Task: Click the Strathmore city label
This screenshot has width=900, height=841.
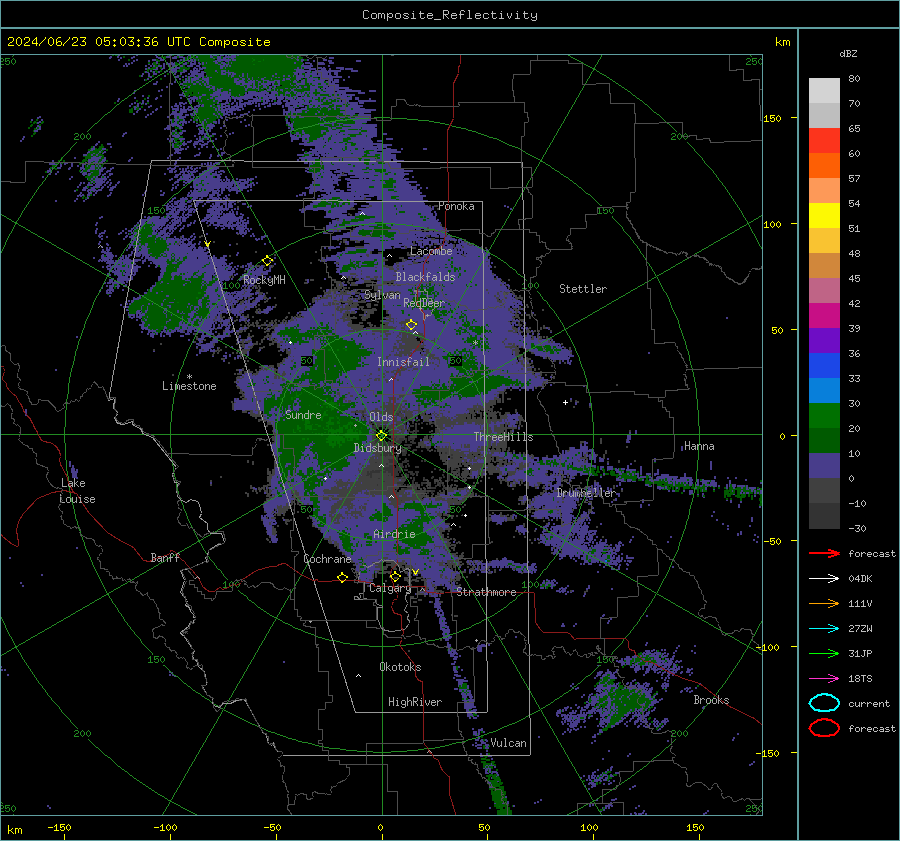Action: [486, 592]
